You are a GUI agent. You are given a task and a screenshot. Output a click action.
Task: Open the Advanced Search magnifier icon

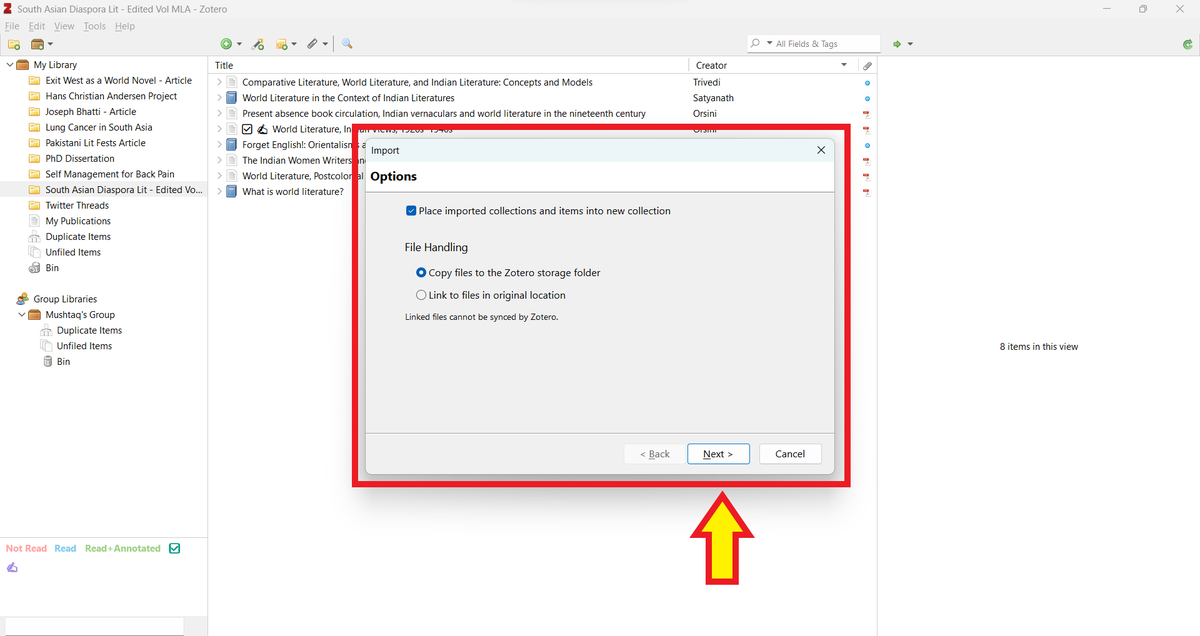[347, 44]
